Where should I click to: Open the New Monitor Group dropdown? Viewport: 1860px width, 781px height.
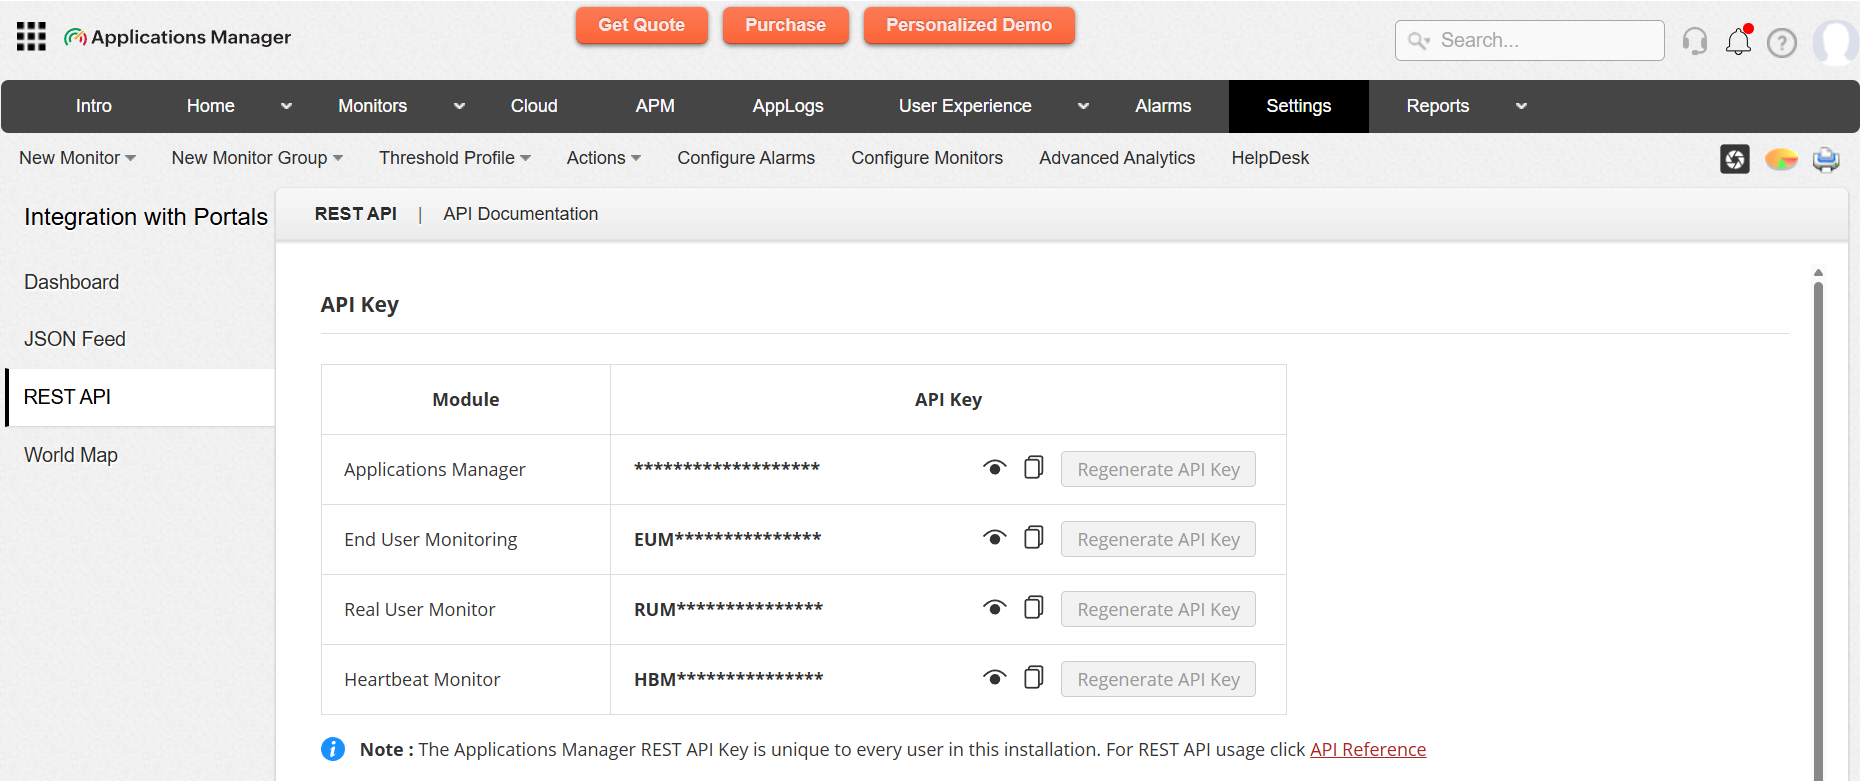click(257, 158)
